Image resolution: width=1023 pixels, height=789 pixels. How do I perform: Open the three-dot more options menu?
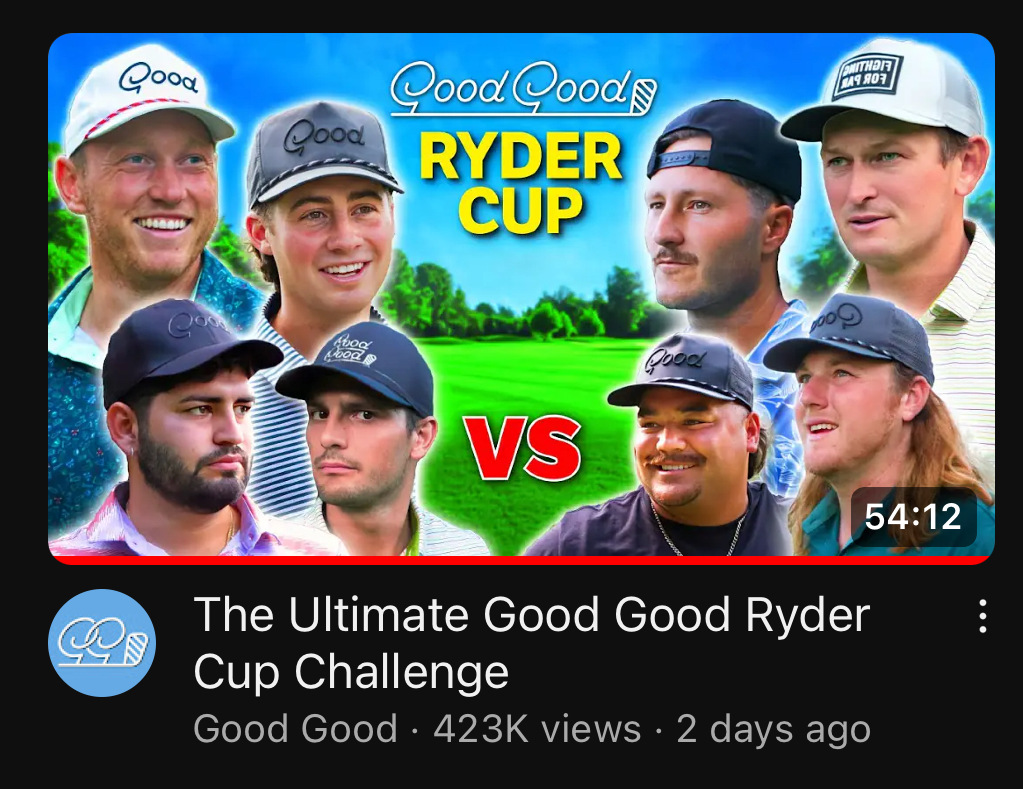coord(982,616)
